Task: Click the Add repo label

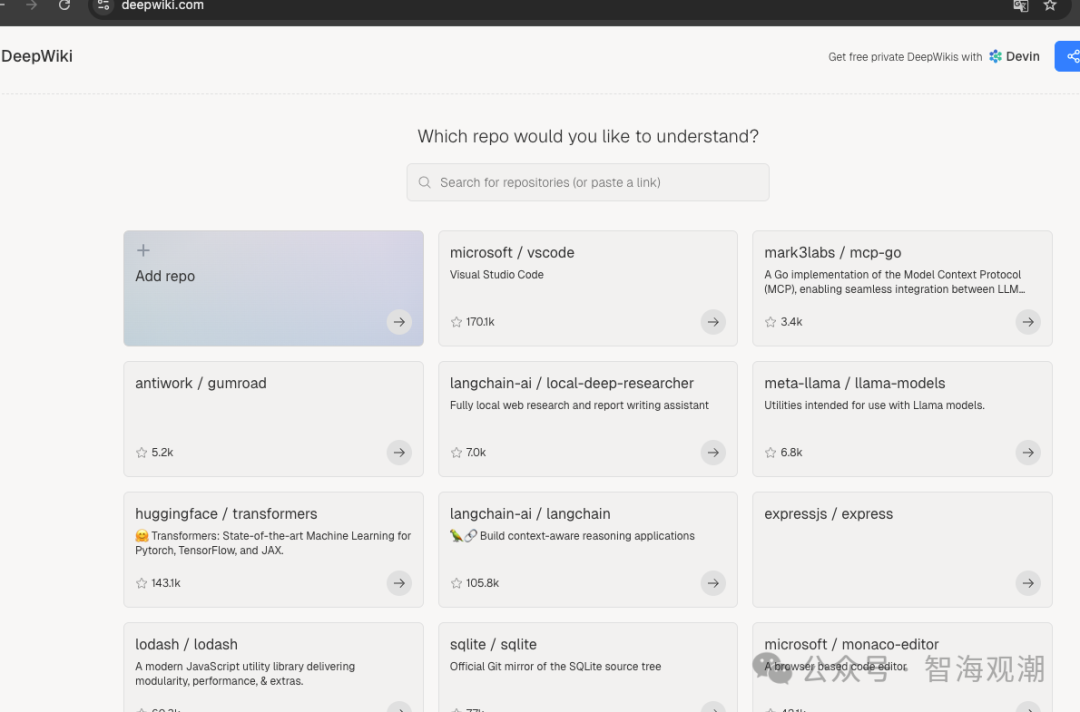Action: coord(165,276)
